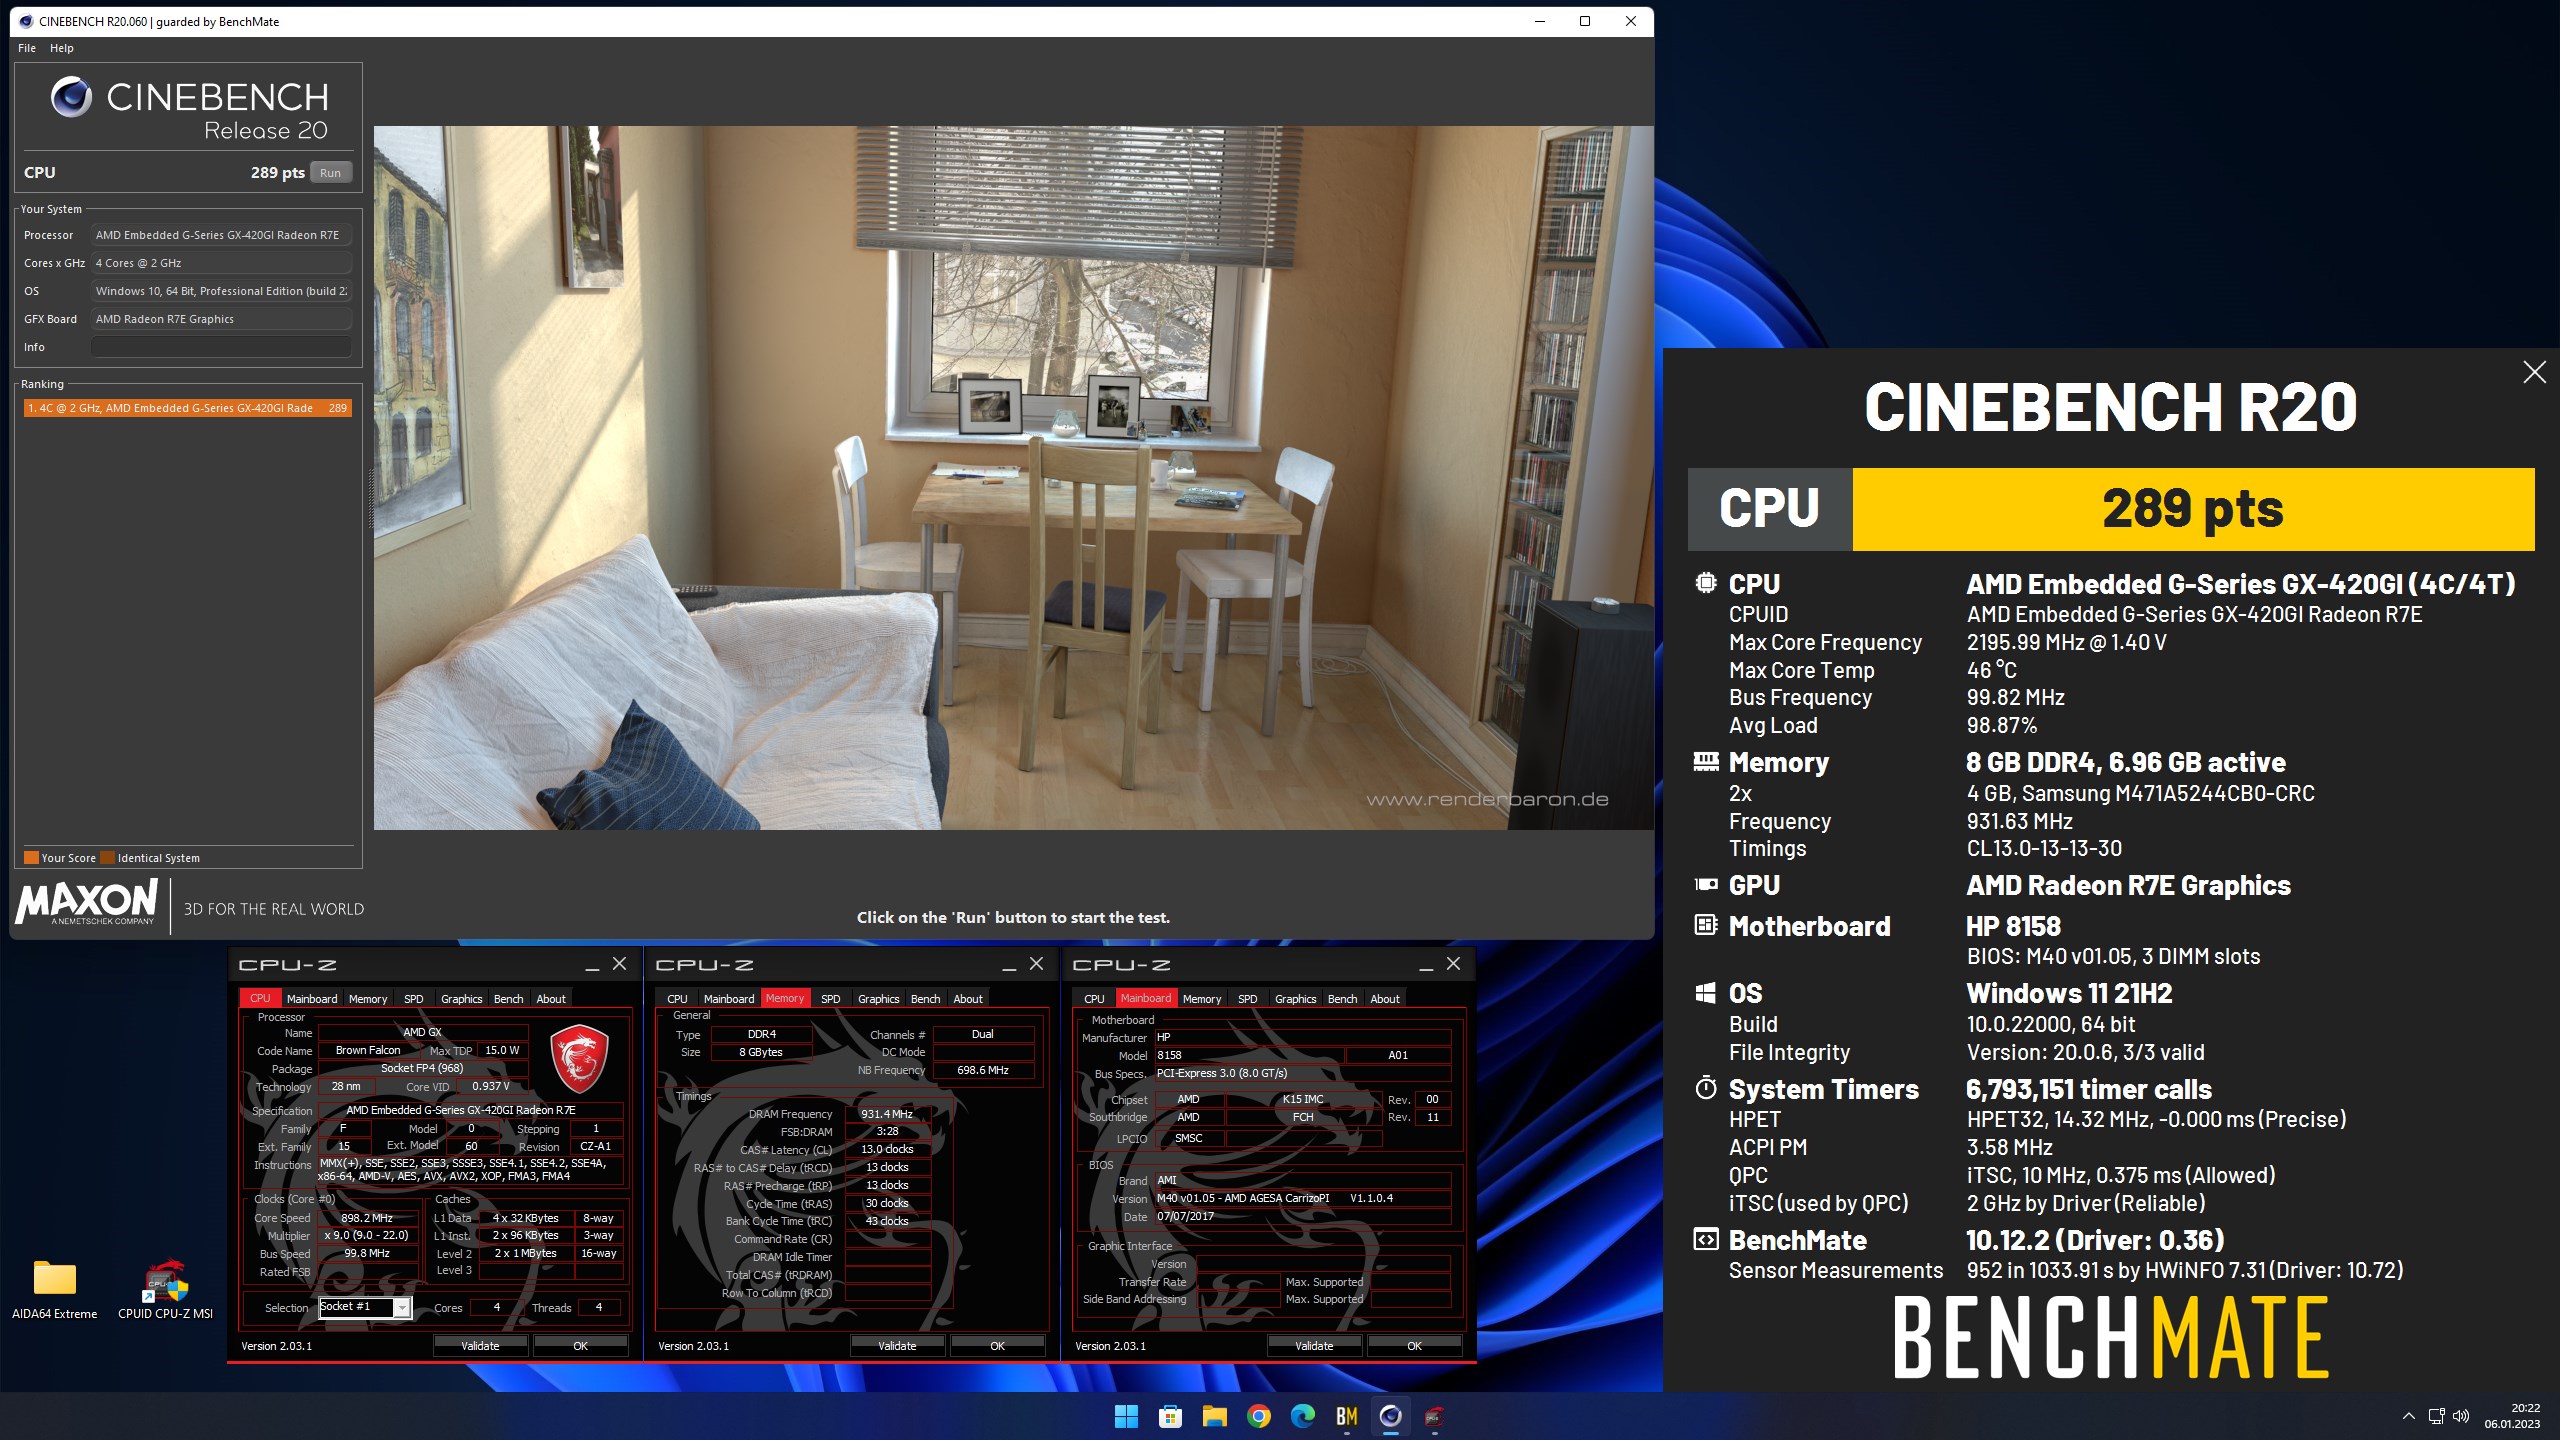Click the Core Speed value 898.2 MHz
2560x1440 pixels.
[367, 1218]
